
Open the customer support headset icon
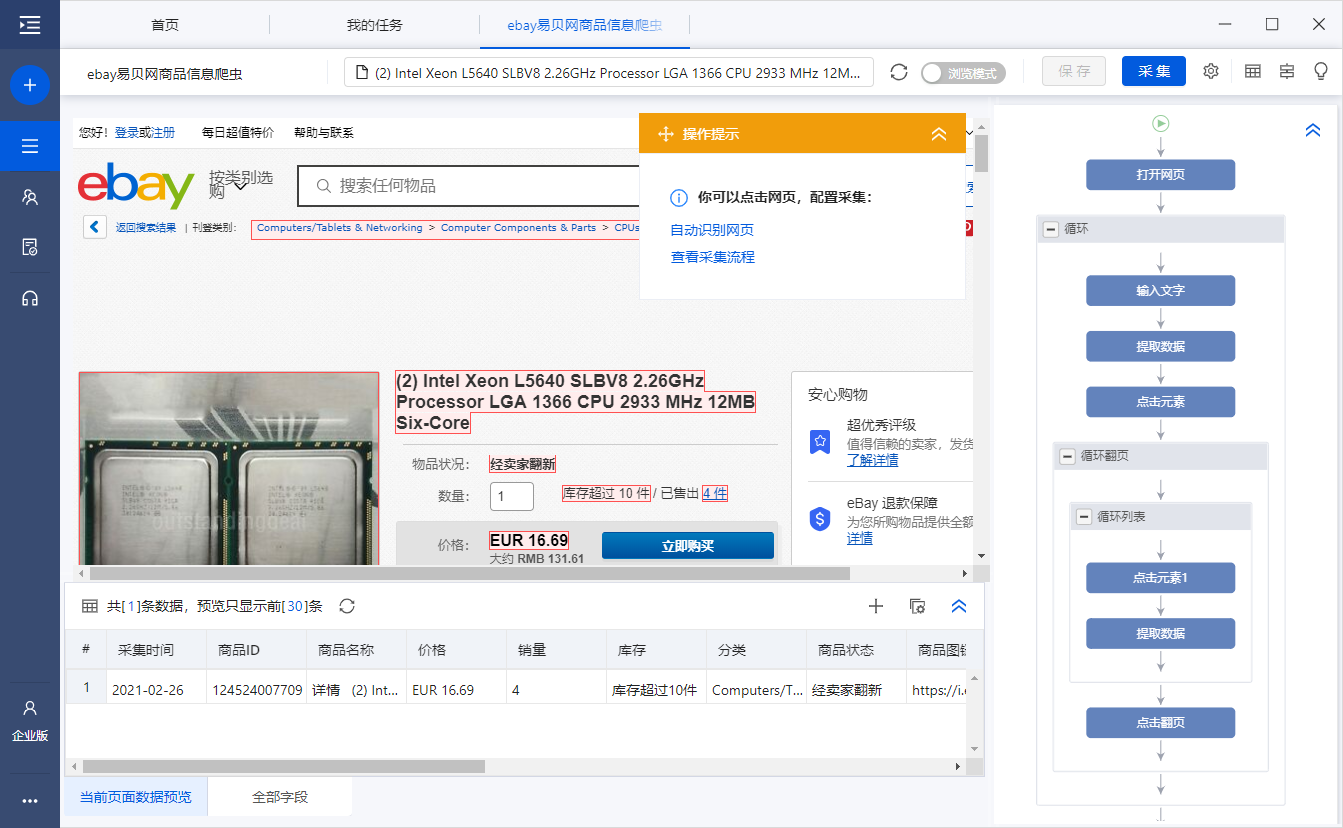30,298
